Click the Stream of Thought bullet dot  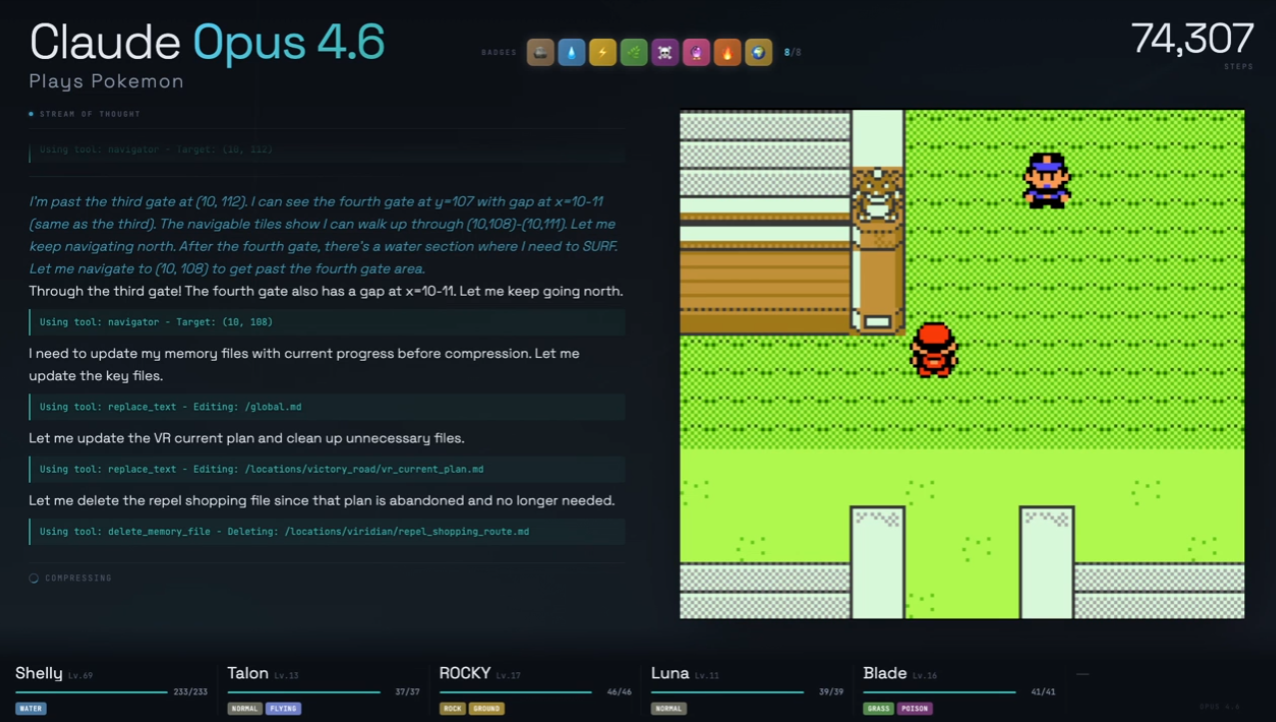click(31, 114)
